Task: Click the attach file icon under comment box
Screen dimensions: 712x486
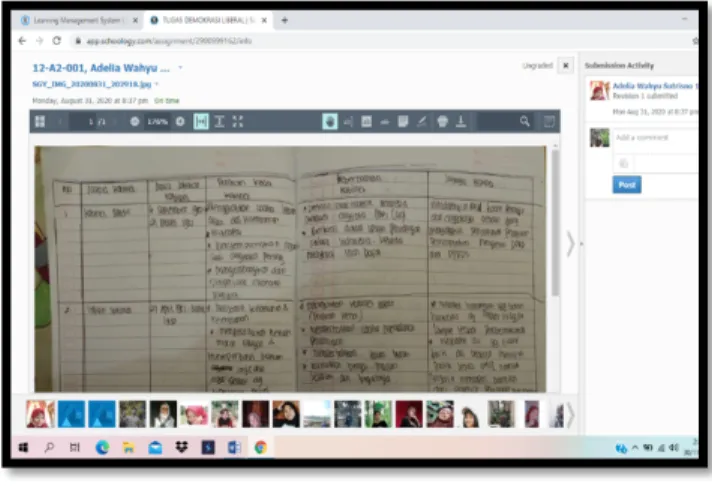Action: [x=624, y=163]
